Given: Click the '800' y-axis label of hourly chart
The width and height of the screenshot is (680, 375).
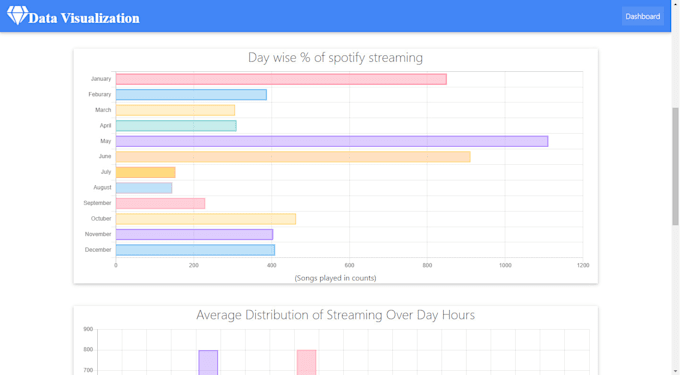Looking at the screenshot, I should point(88,349).
